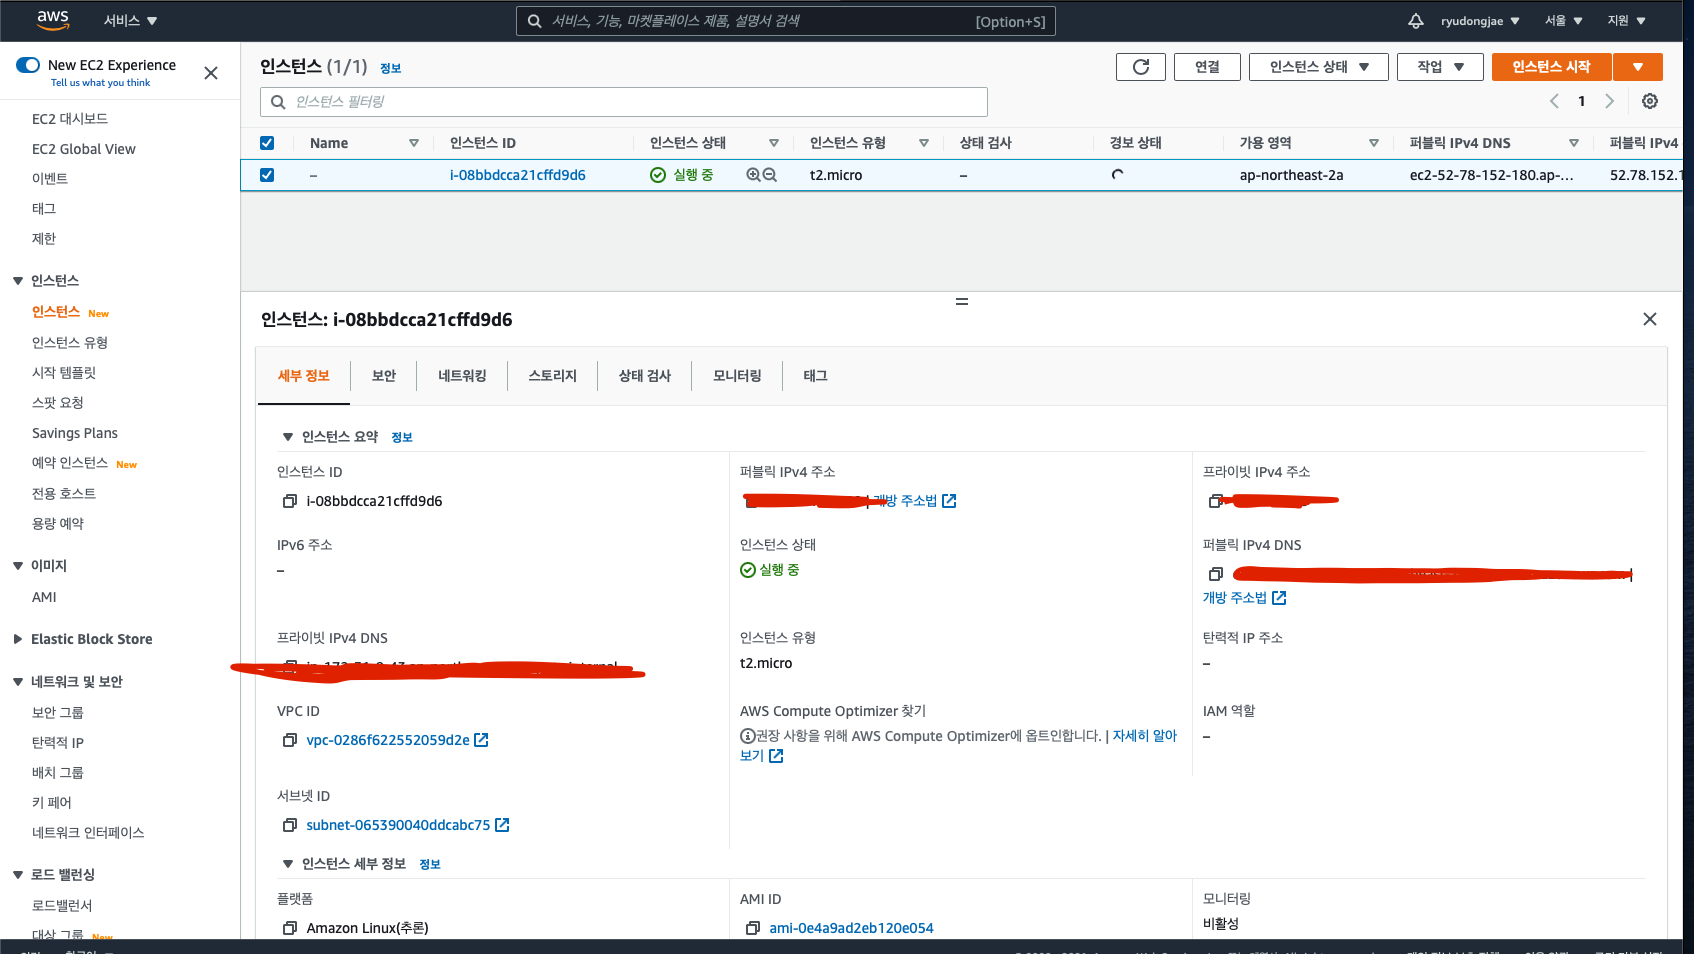This screenshot has width=1694, height=954.
Task: Open AMI in sidebar
Action: coord(44,597)
